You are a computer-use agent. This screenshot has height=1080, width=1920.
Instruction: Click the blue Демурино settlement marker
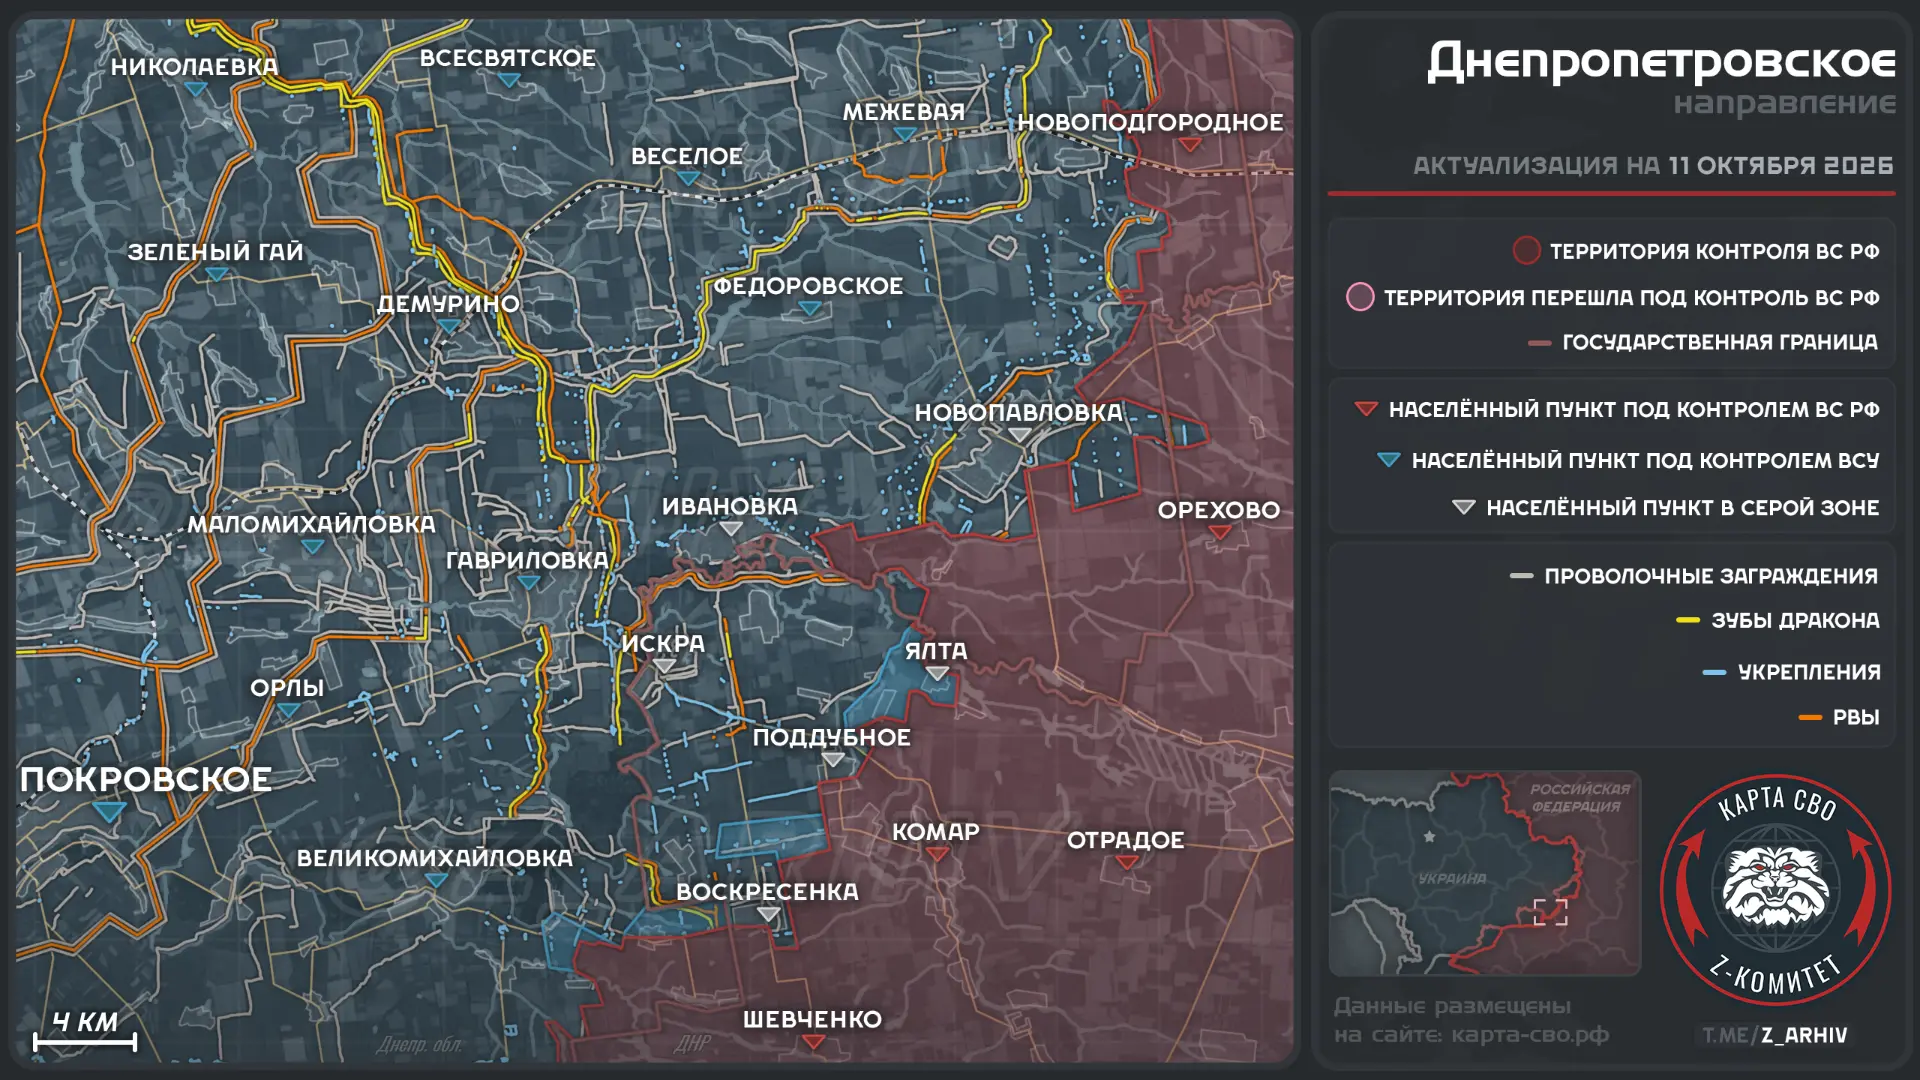(x=449, y=327)
